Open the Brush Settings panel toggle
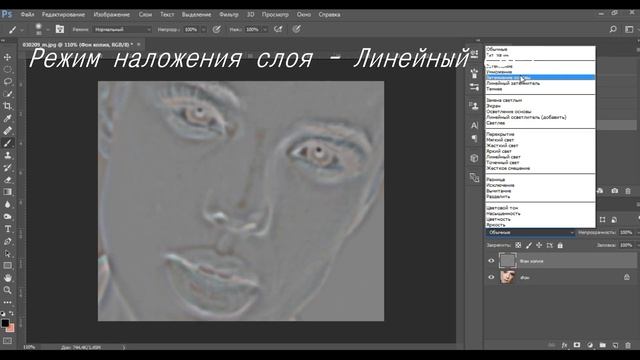 tap(60, 29)
